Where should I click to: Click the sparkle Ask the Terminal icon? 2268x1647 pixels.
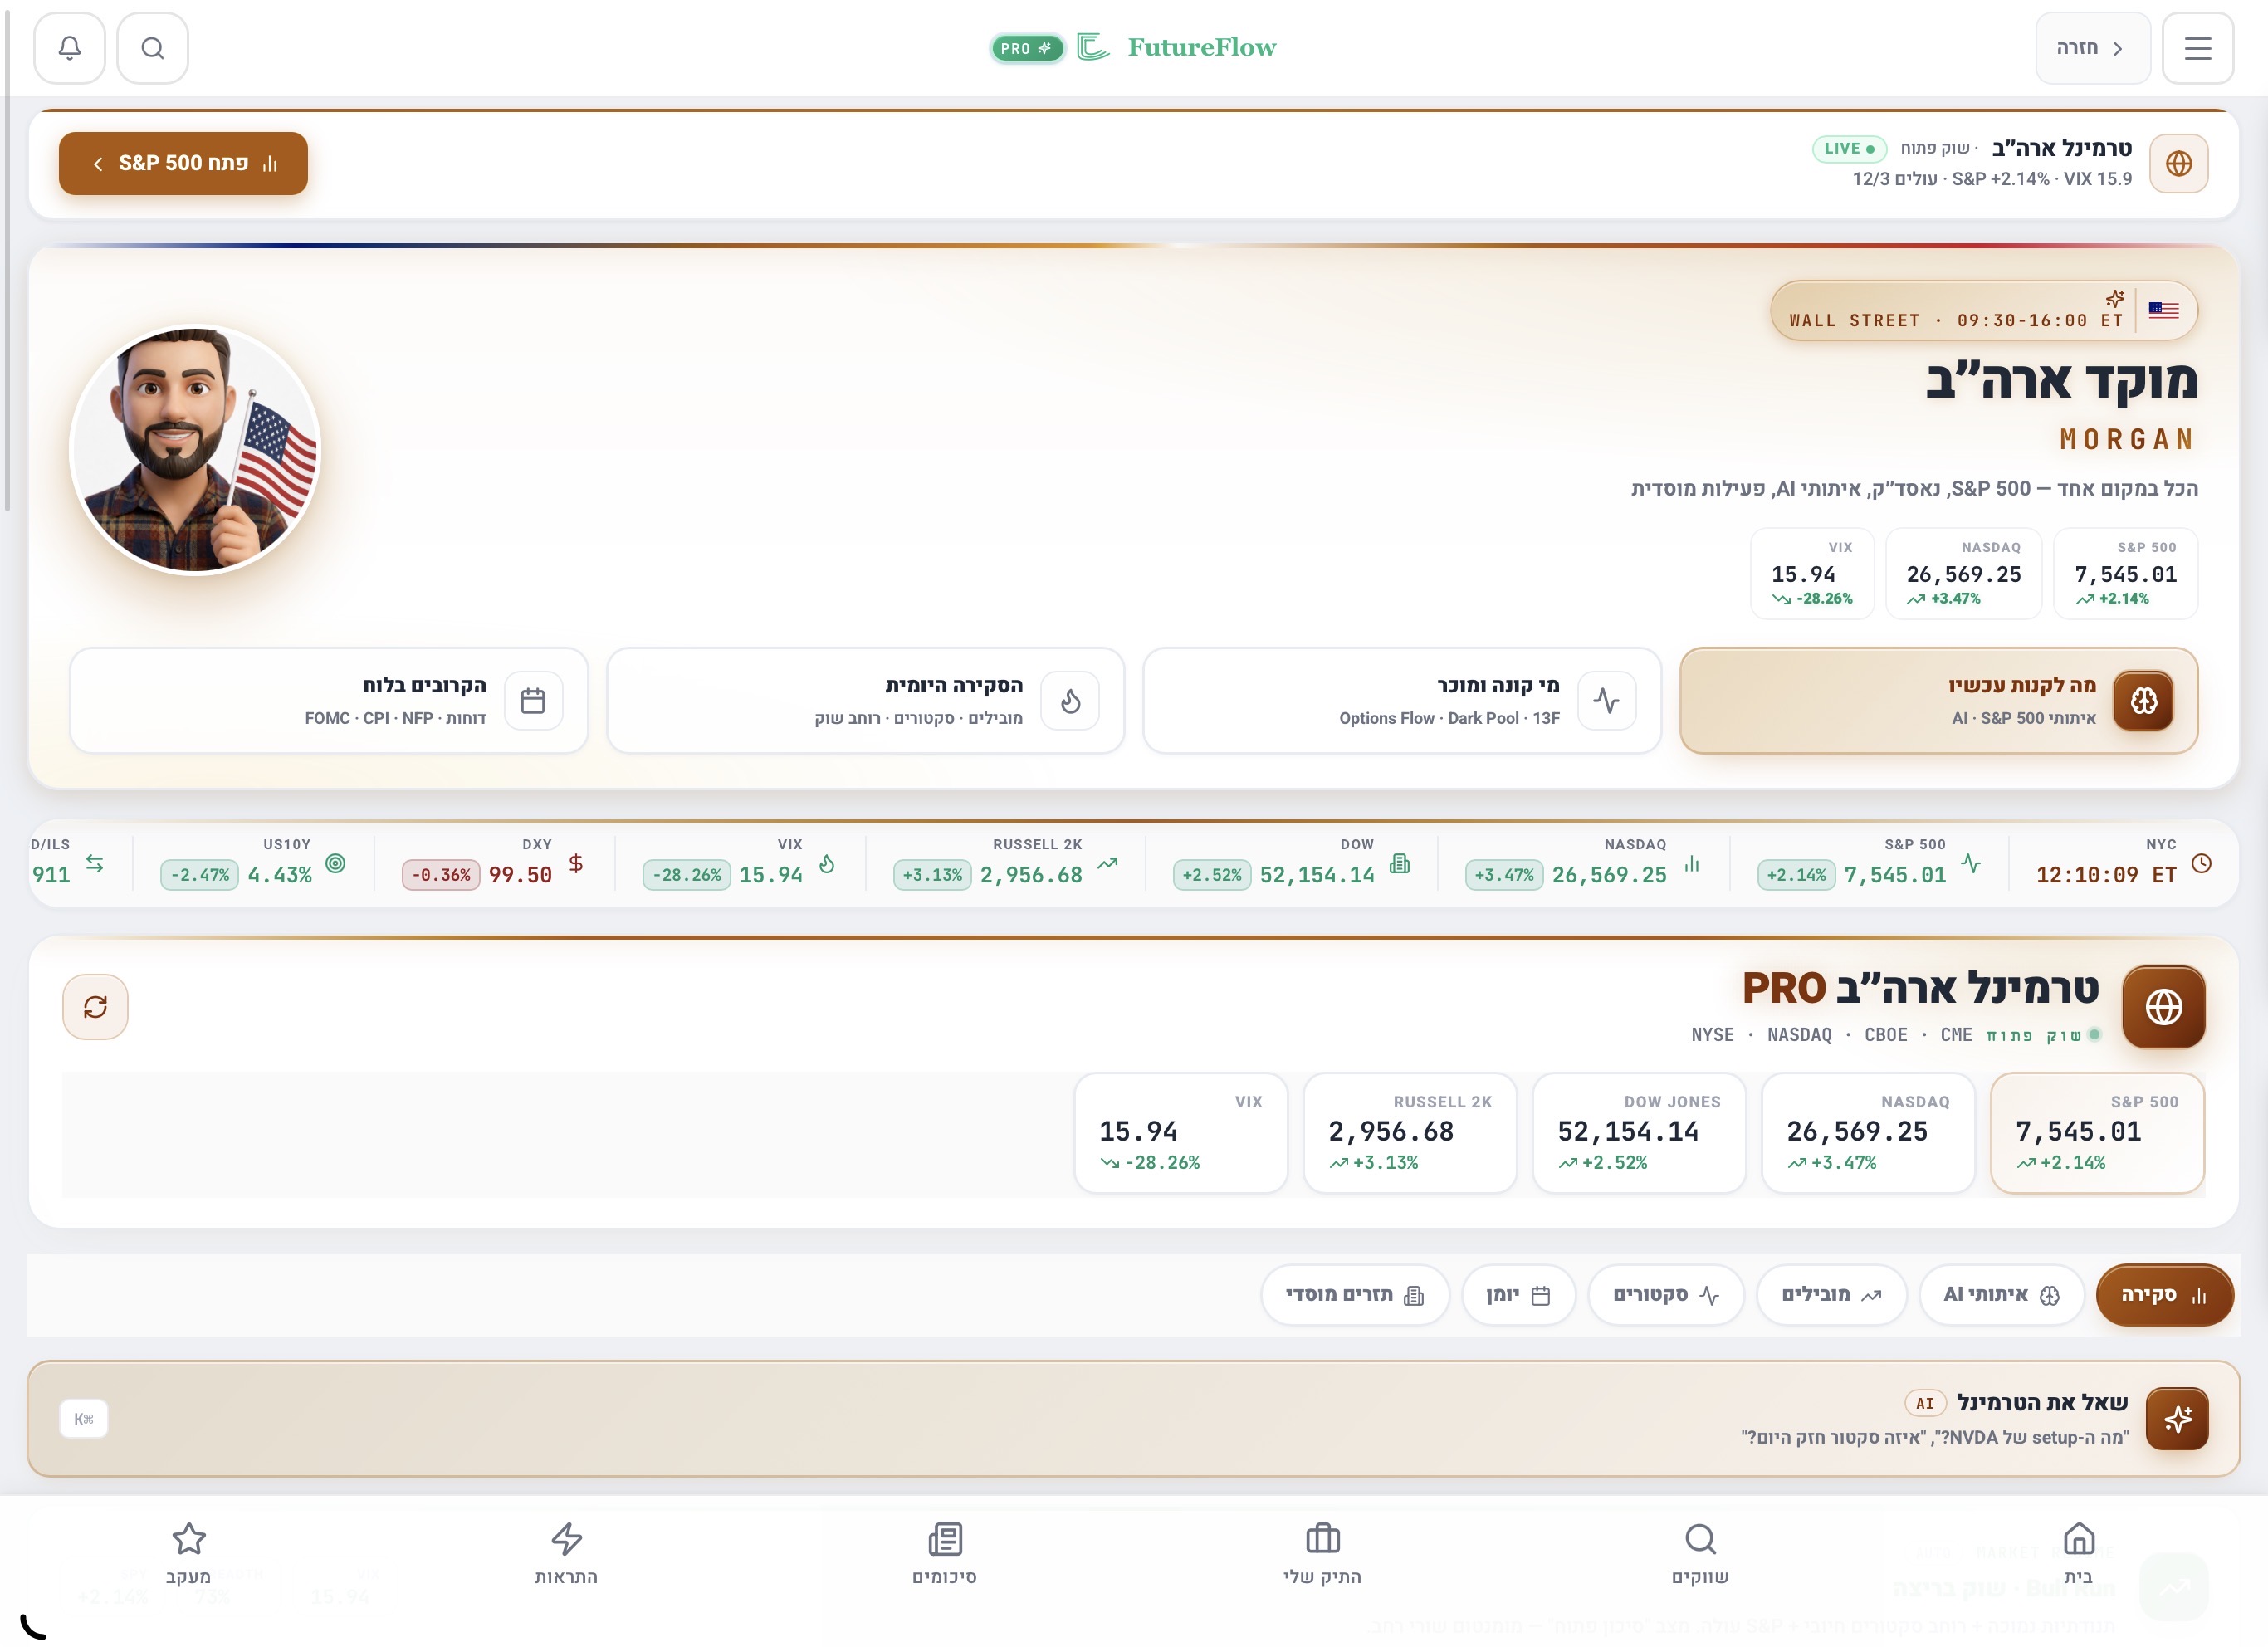coord(2177,1418)
